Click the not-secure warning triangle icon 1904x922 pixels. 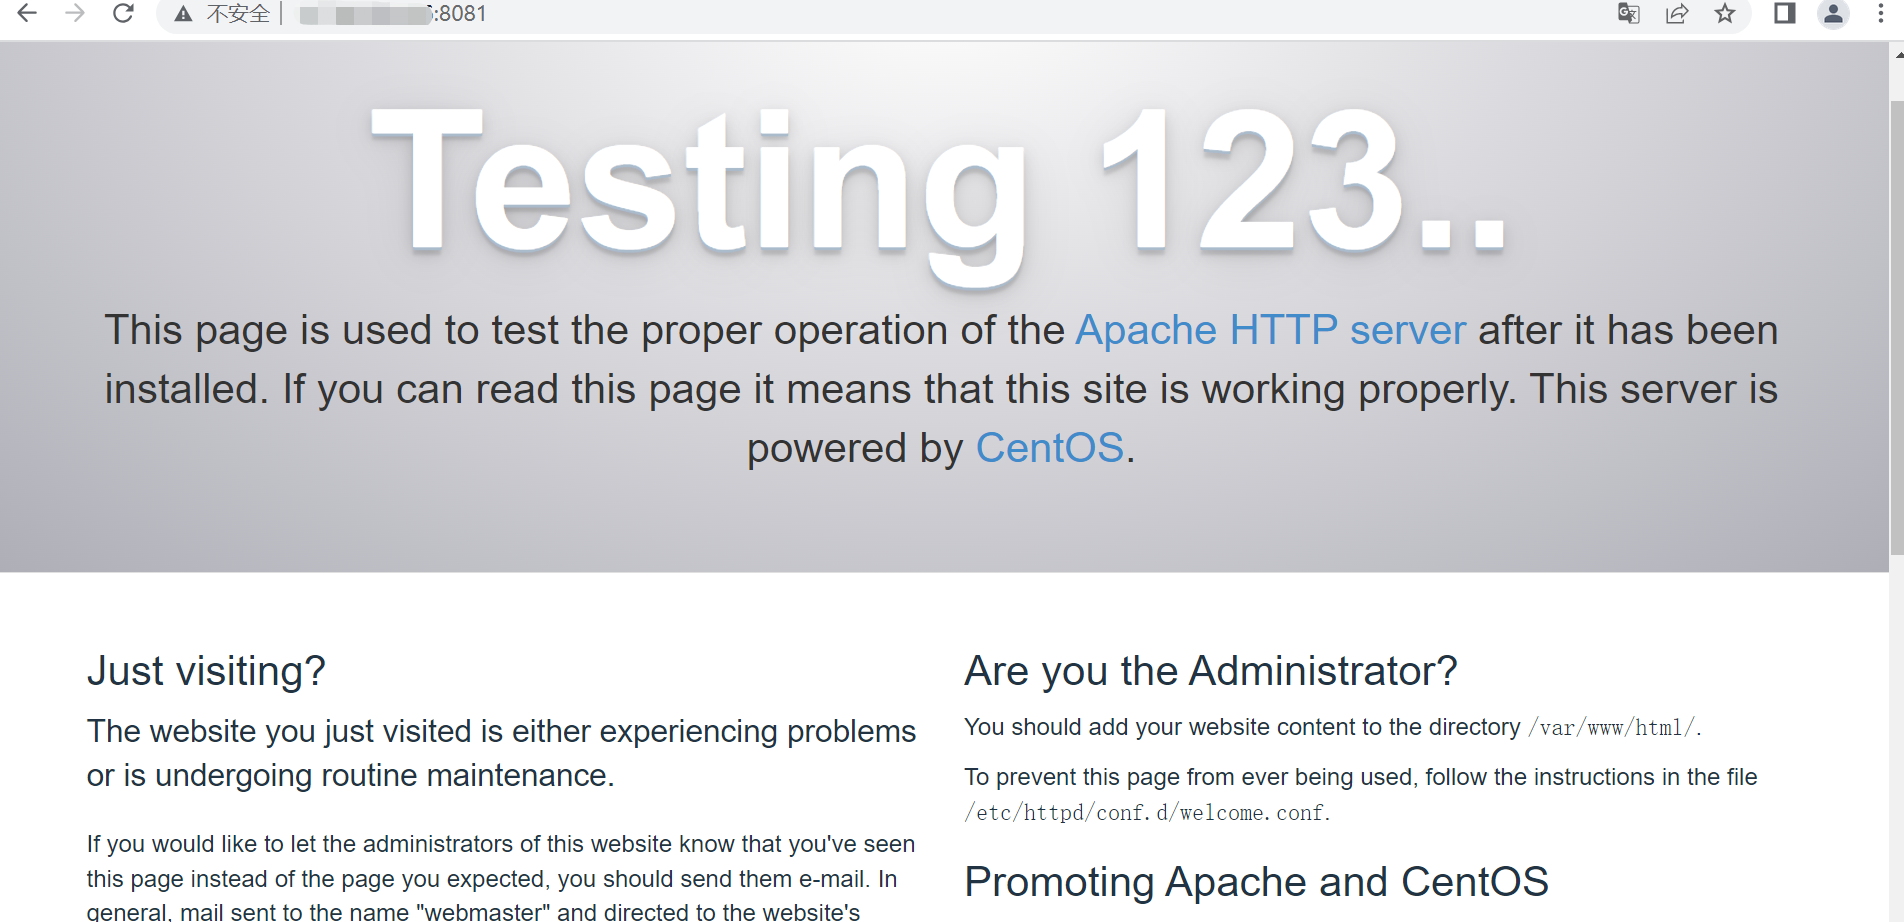(183, 14)
